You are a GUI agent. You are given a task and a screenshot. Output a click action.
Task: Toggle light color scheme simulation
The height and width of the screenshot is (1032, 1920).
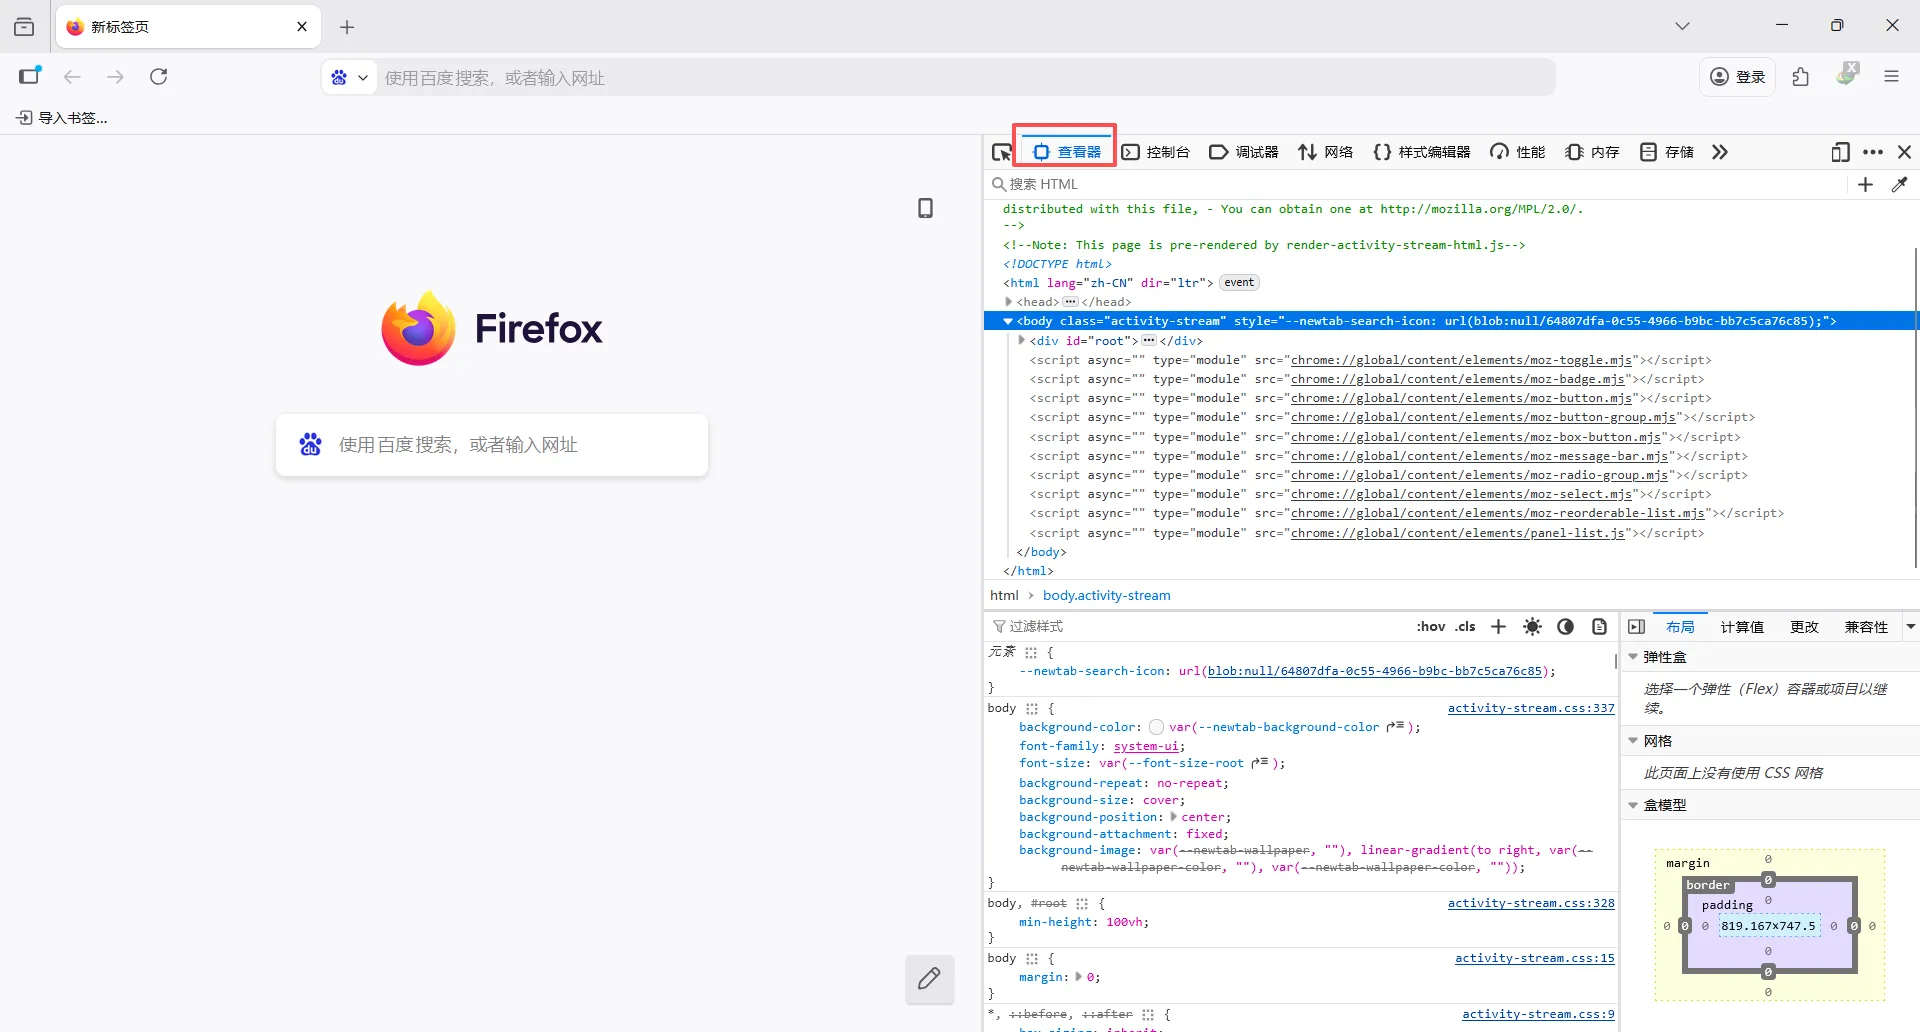(x=1532, y=627)
